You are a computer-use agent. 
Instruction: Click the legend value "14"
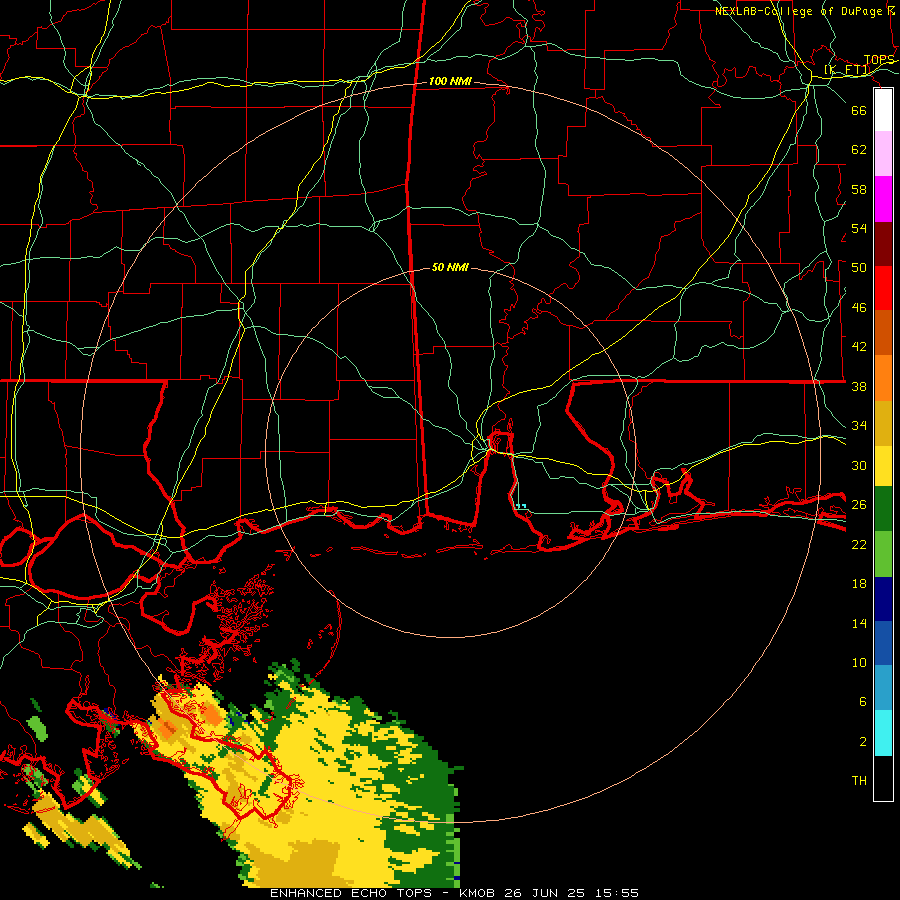[x=859, y=624]
